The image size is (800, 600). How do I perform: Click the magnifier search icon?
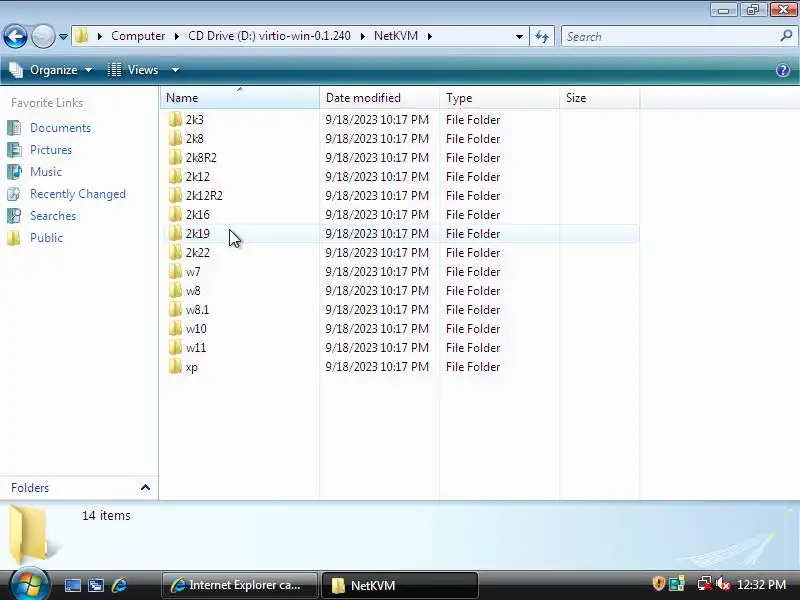tap(786, 36)
